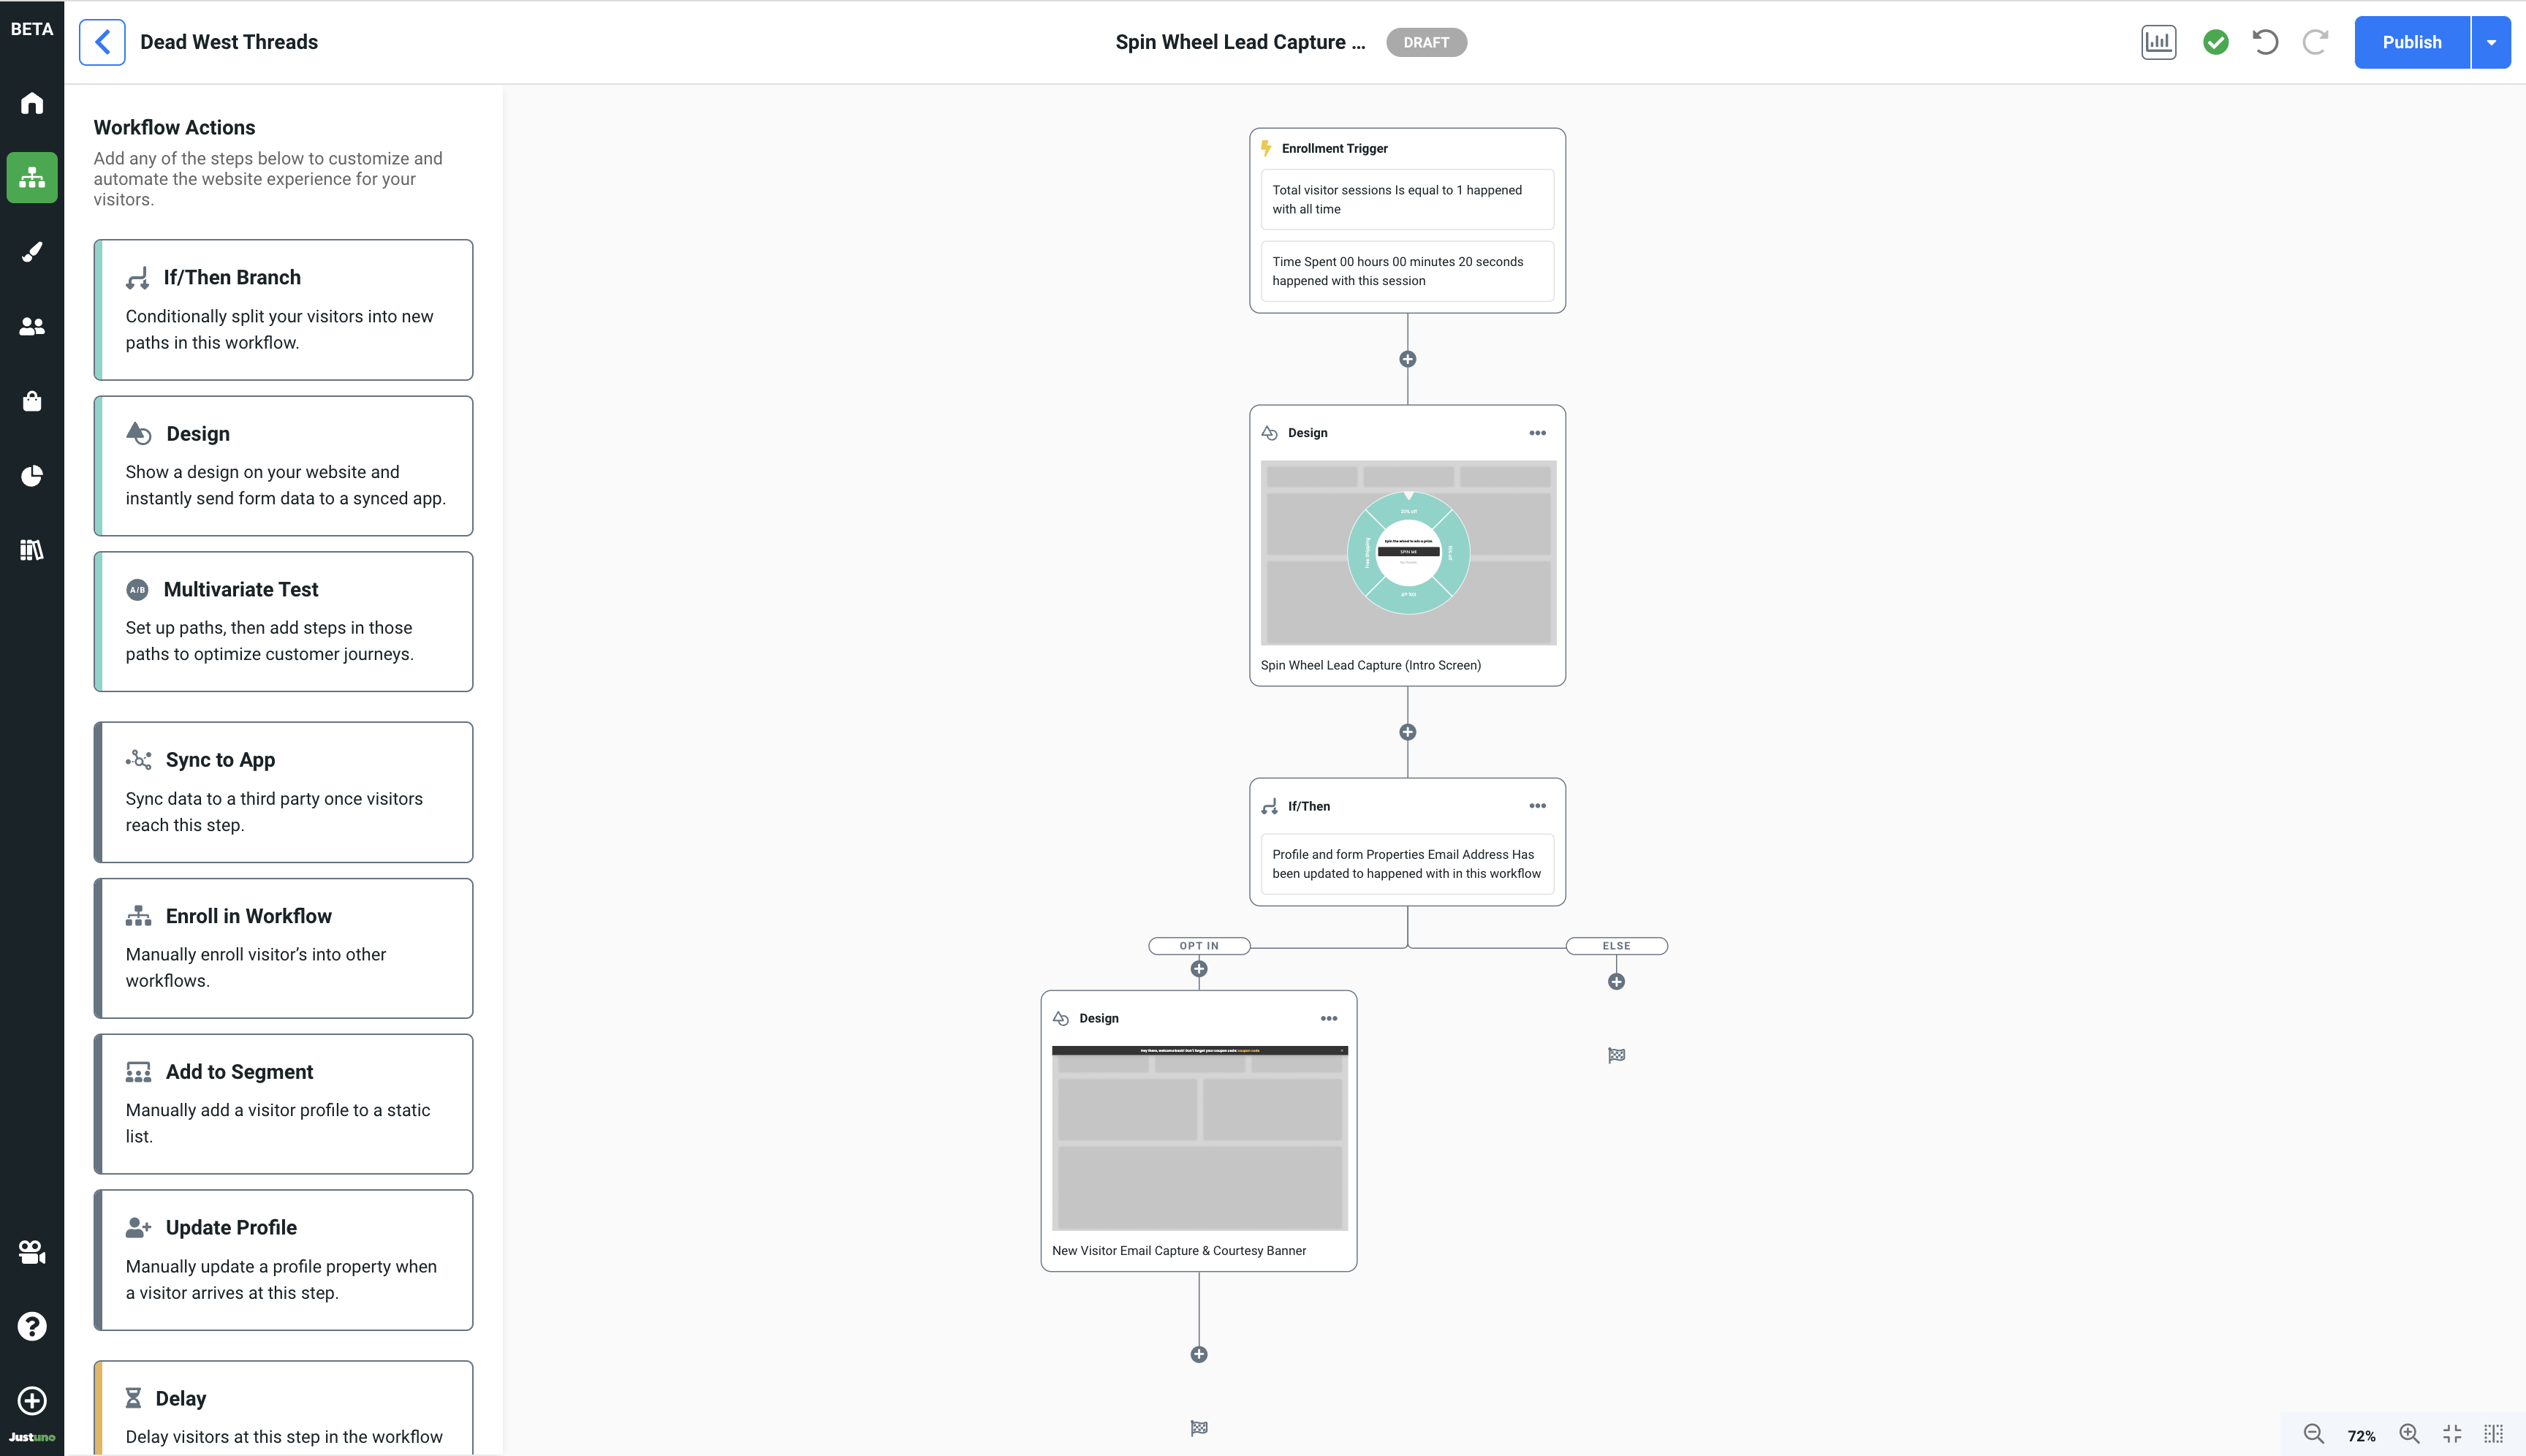Select the Design action card in panel
Screen dimensions: 2526x1456
pyautogui.click(x=283, y=466)
